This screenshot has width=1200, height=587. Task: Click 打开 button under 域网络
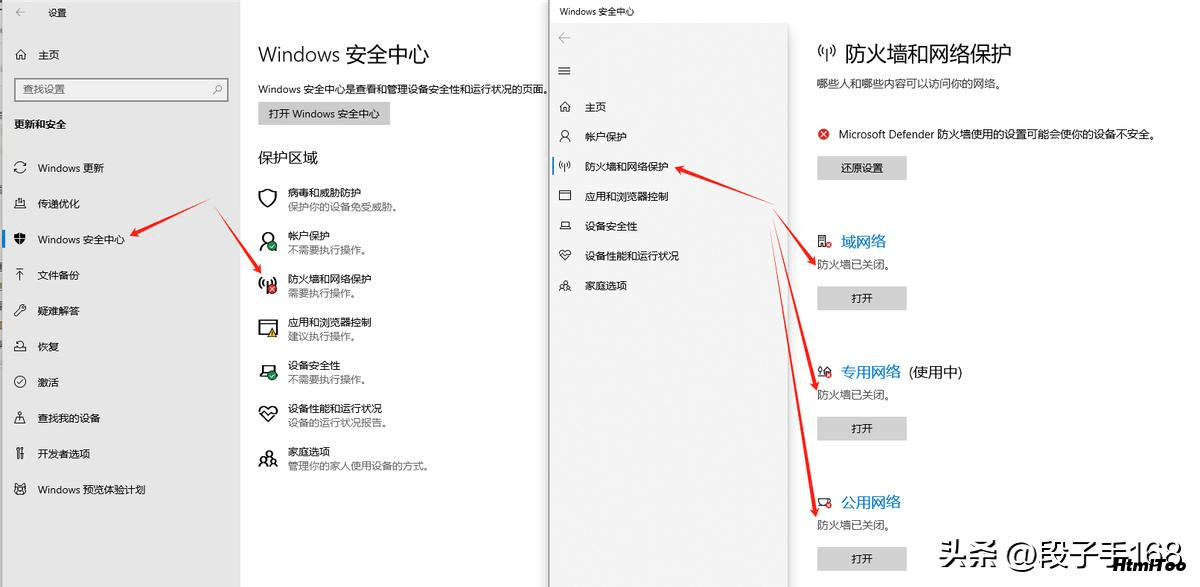[x=861, y=298]
